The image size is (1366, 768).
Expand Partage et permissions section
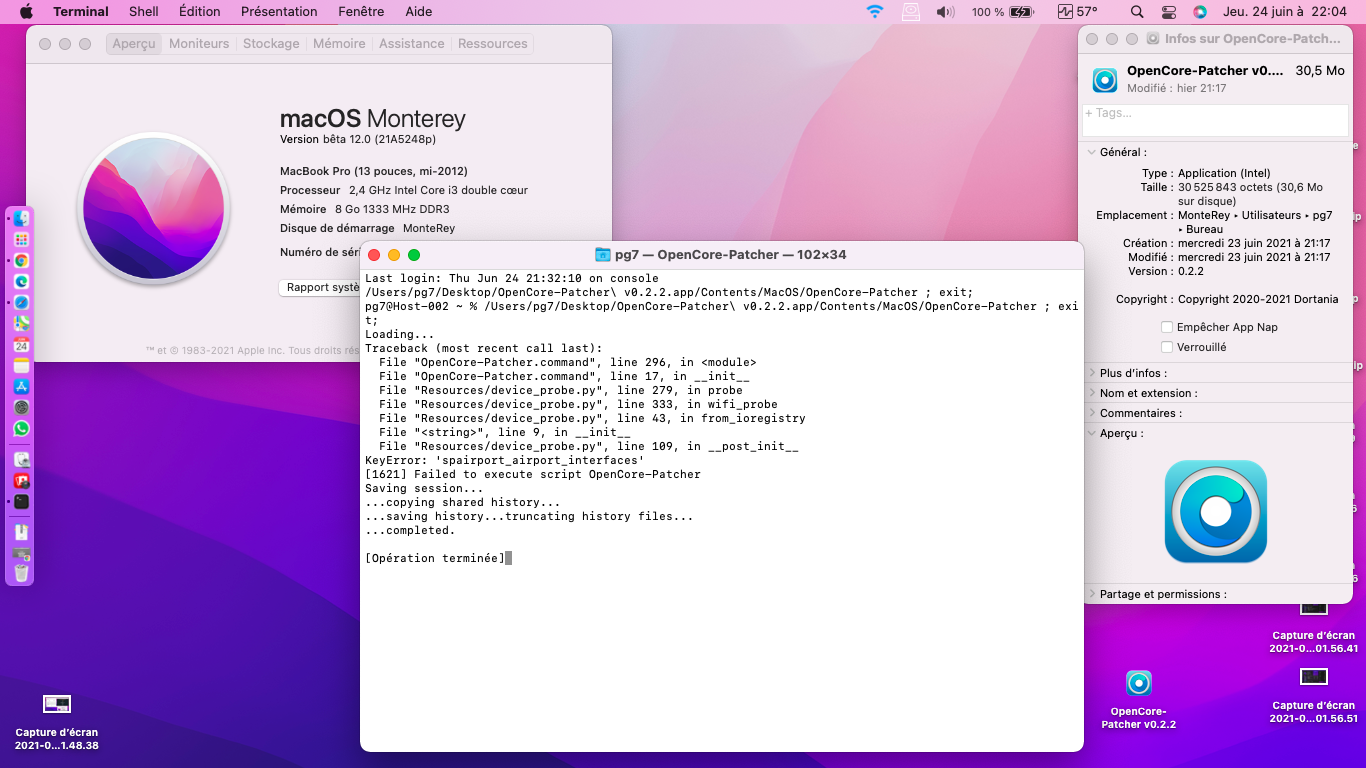pos(1091,594)
